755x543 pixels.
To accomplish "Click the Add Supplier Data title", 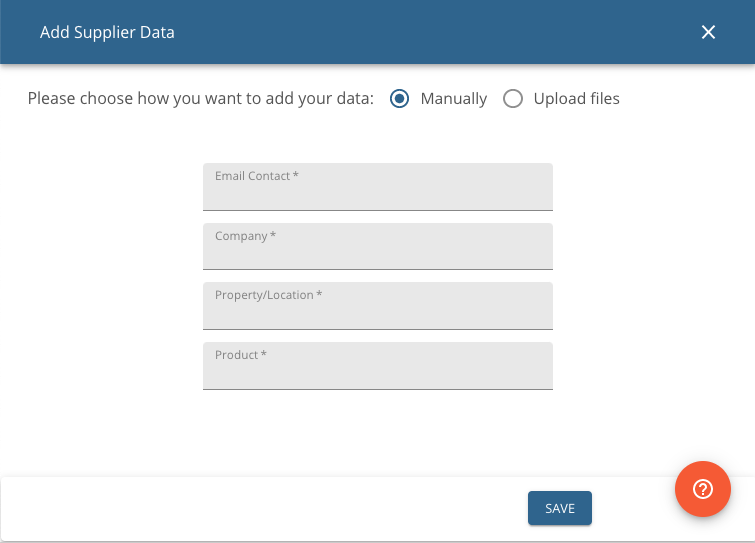I will pos(107,32).
